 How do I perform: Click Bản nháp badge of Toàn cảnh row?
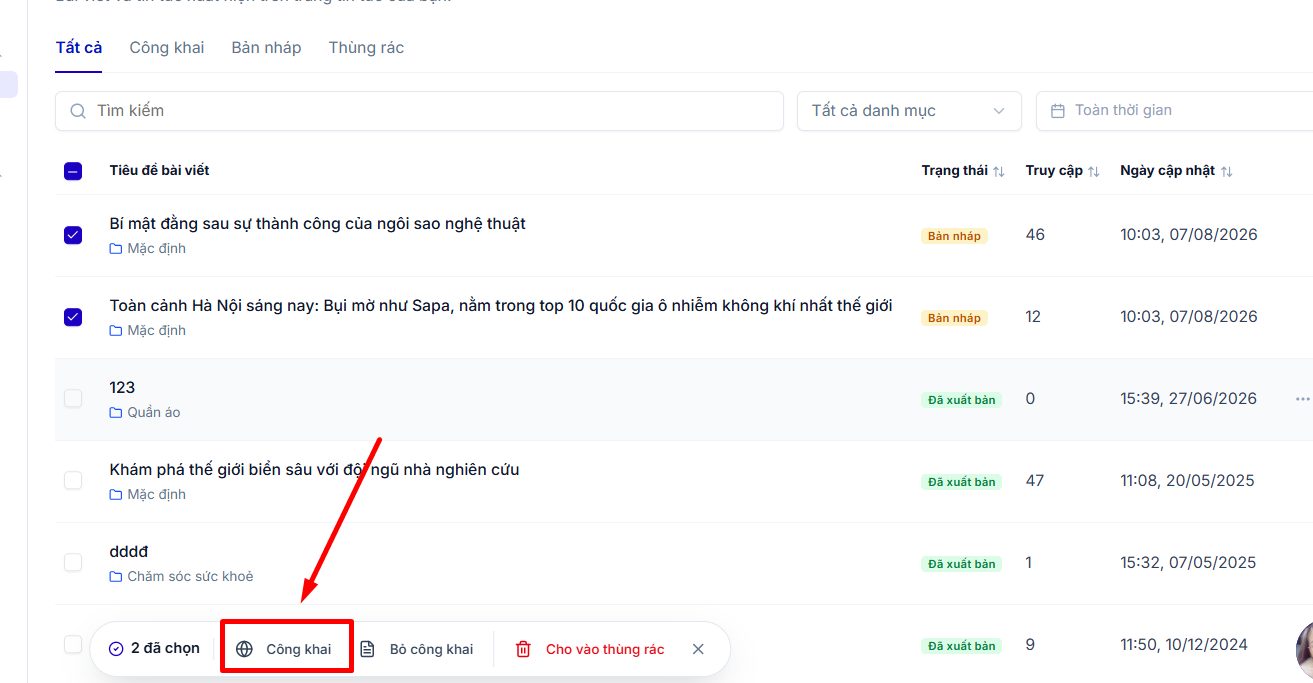tap(954, 318)
